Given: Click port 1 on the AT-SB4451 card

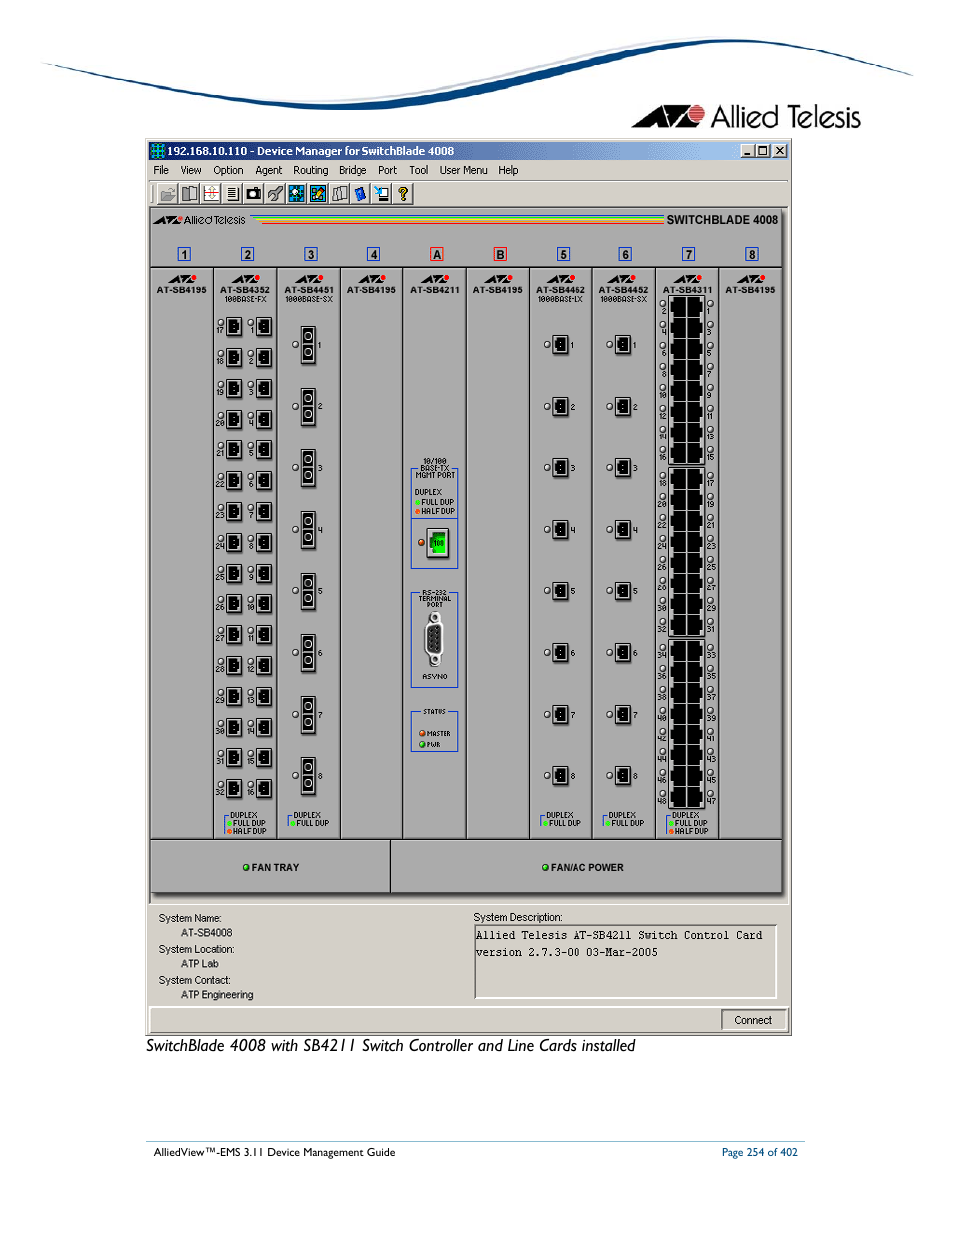Looking at the screenshot, I should click(309, 344).
